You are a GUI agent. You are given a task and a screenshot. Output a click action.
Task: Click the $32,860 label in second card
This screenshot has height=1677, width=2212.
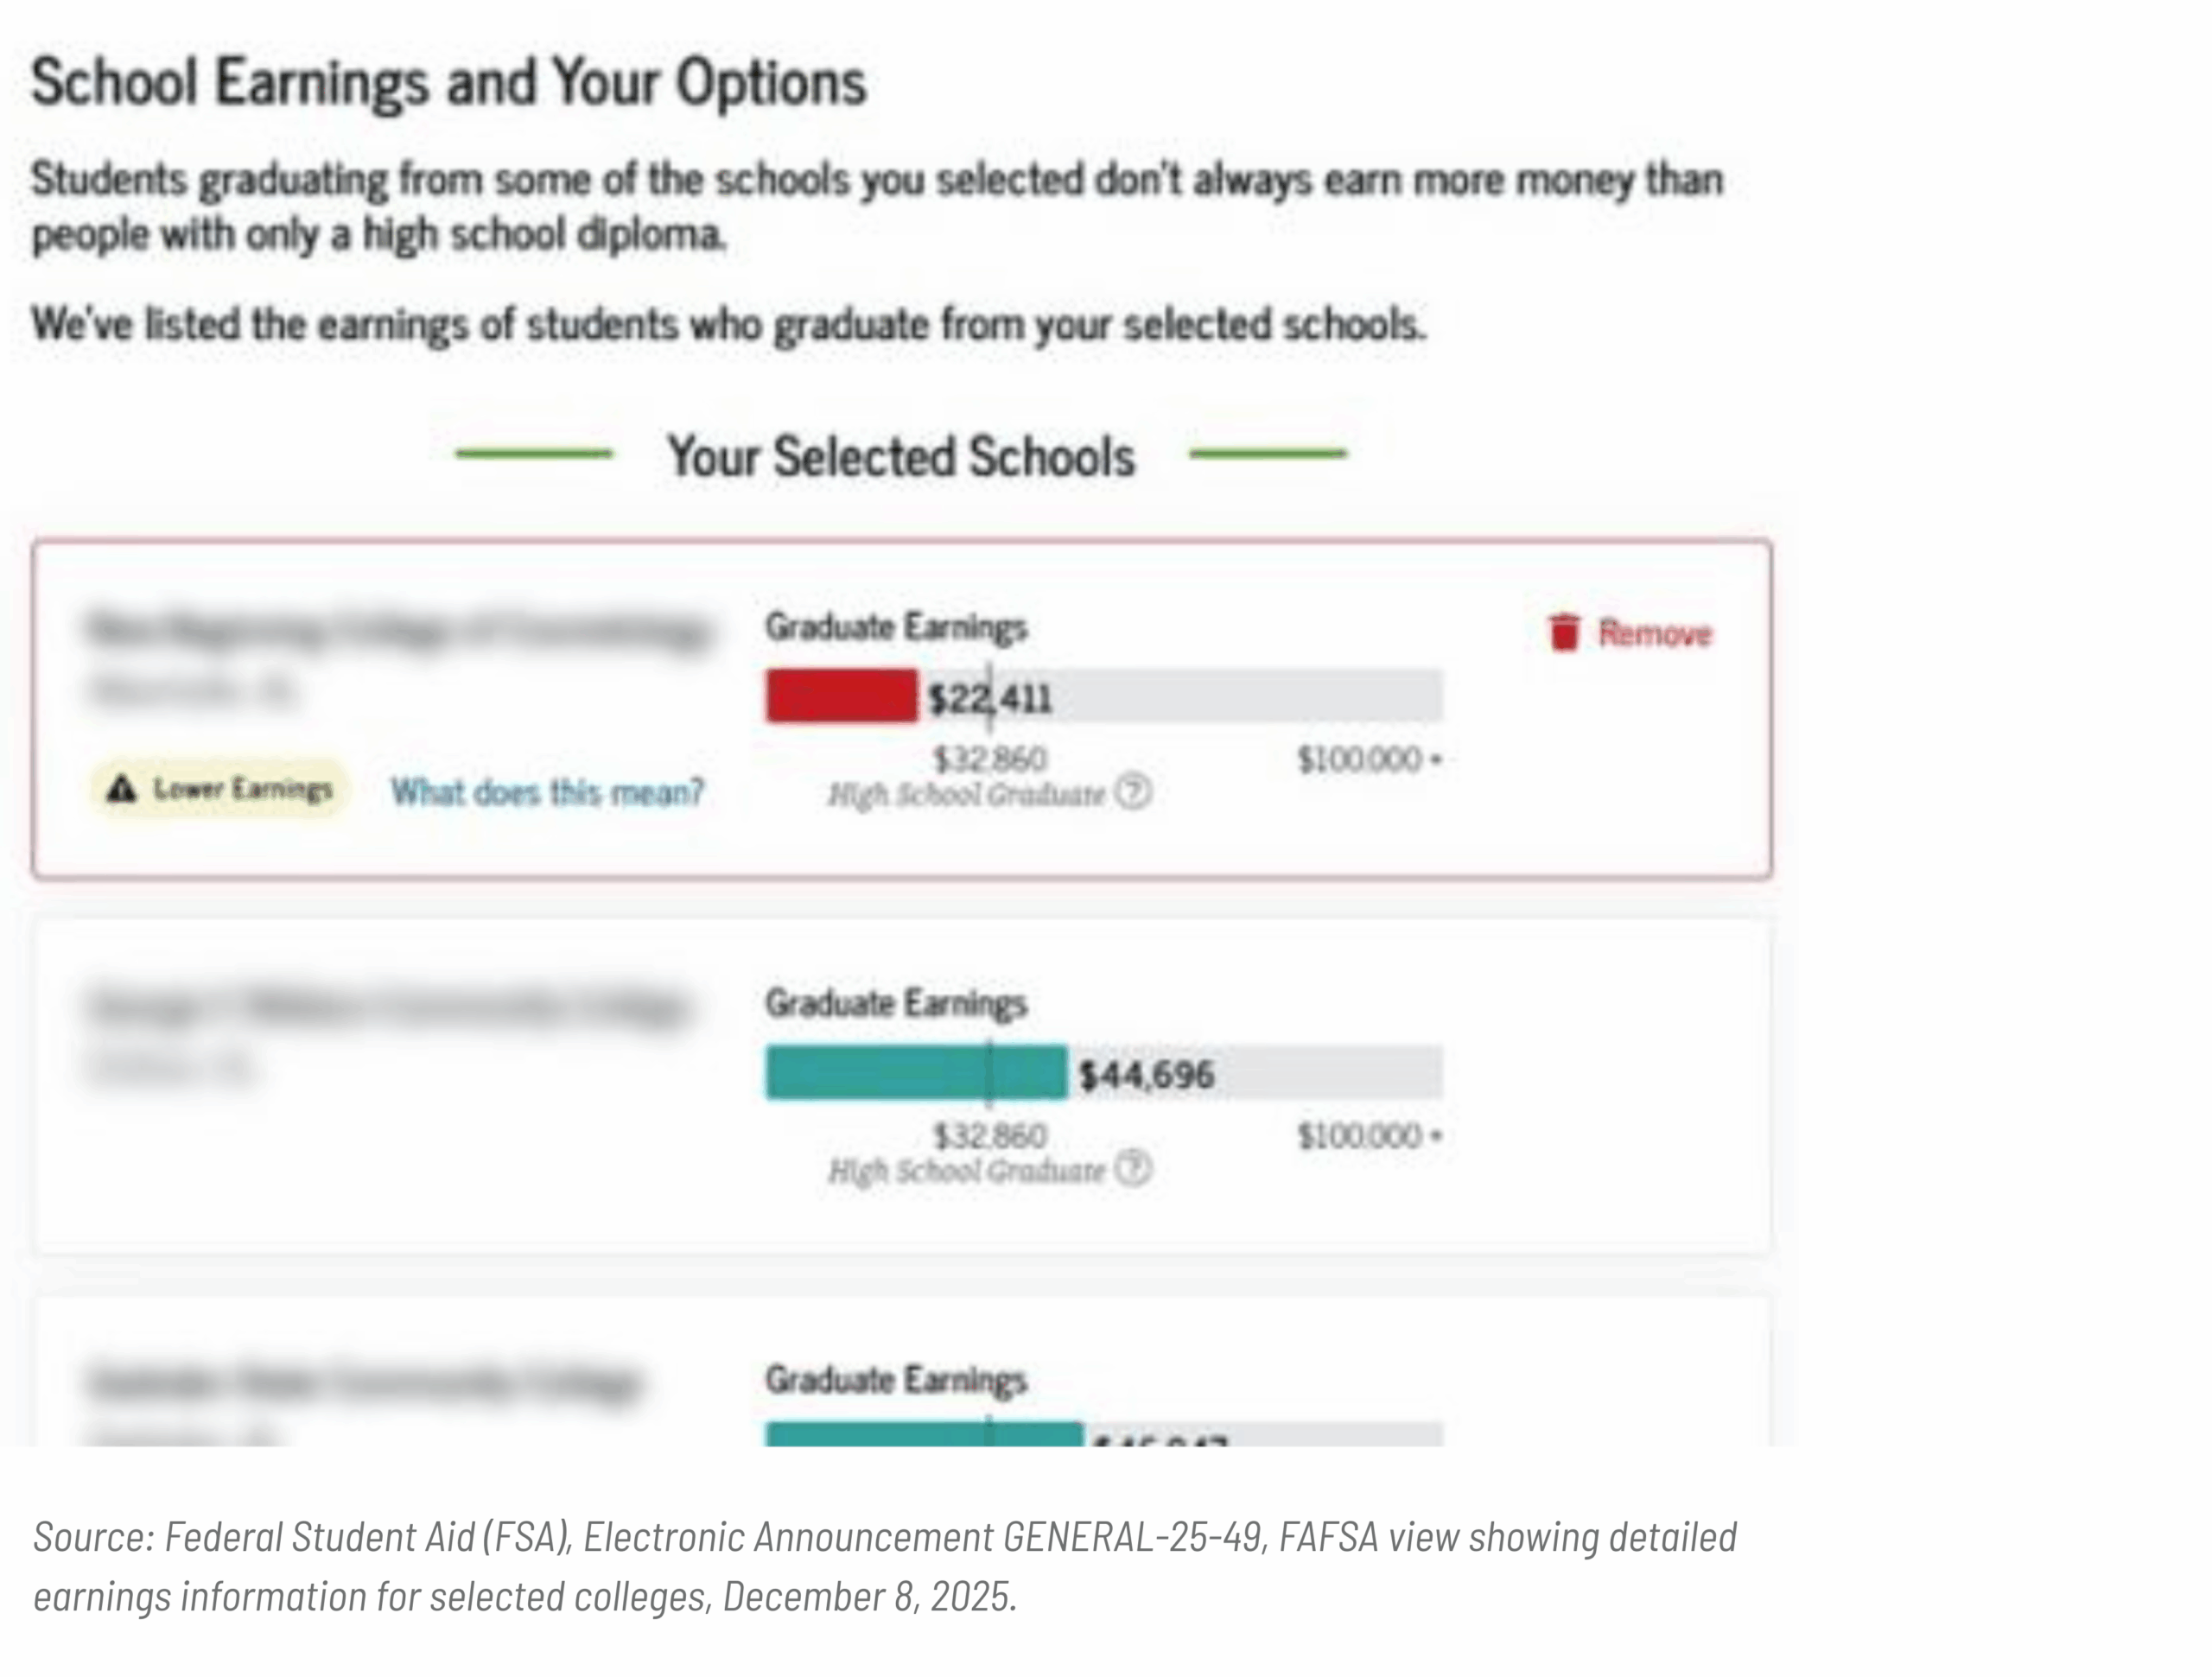point(990,1136)
